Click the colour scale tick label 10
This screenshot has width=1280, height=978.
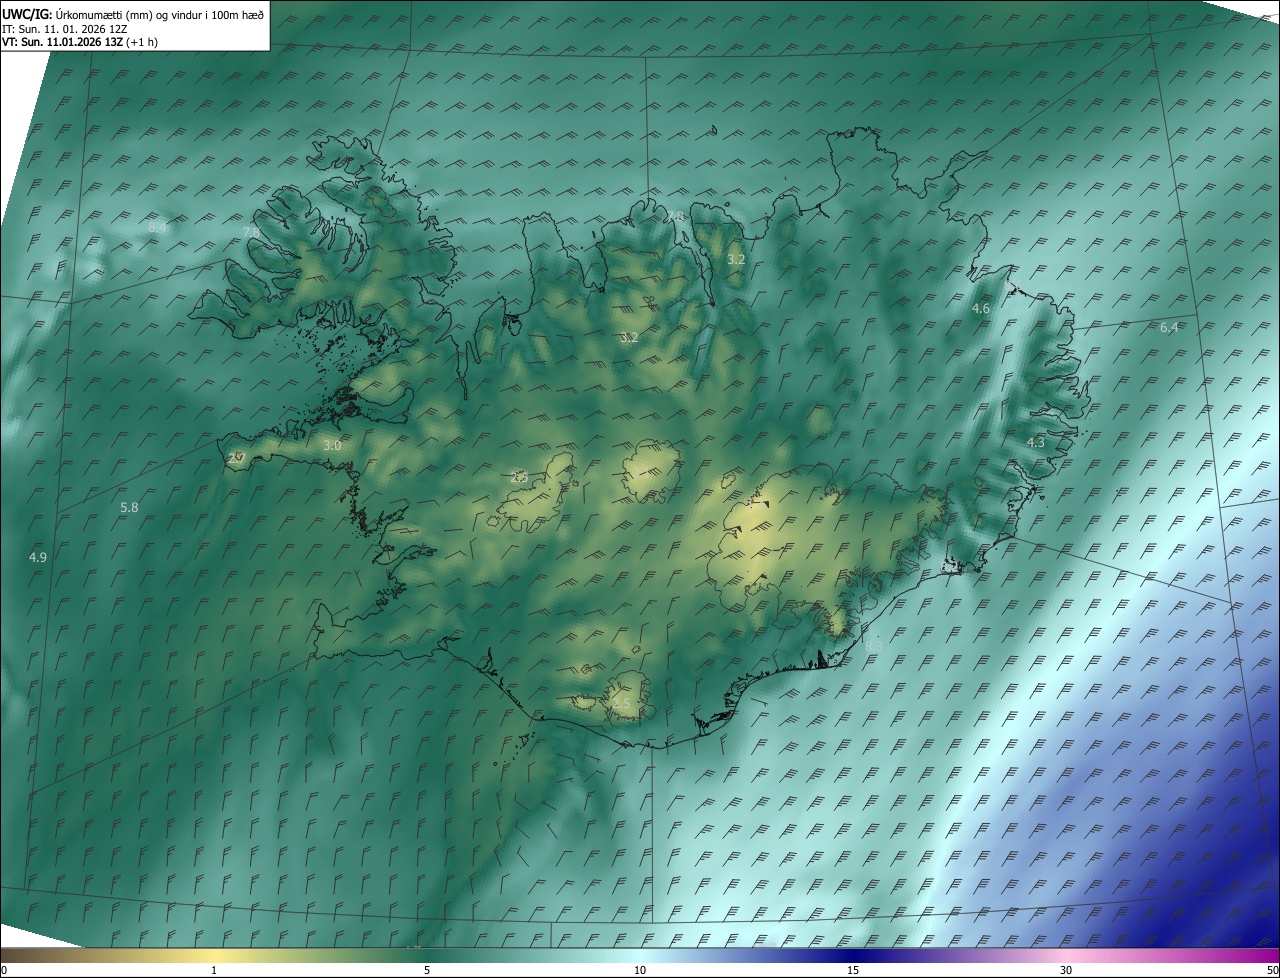(640, 970)
